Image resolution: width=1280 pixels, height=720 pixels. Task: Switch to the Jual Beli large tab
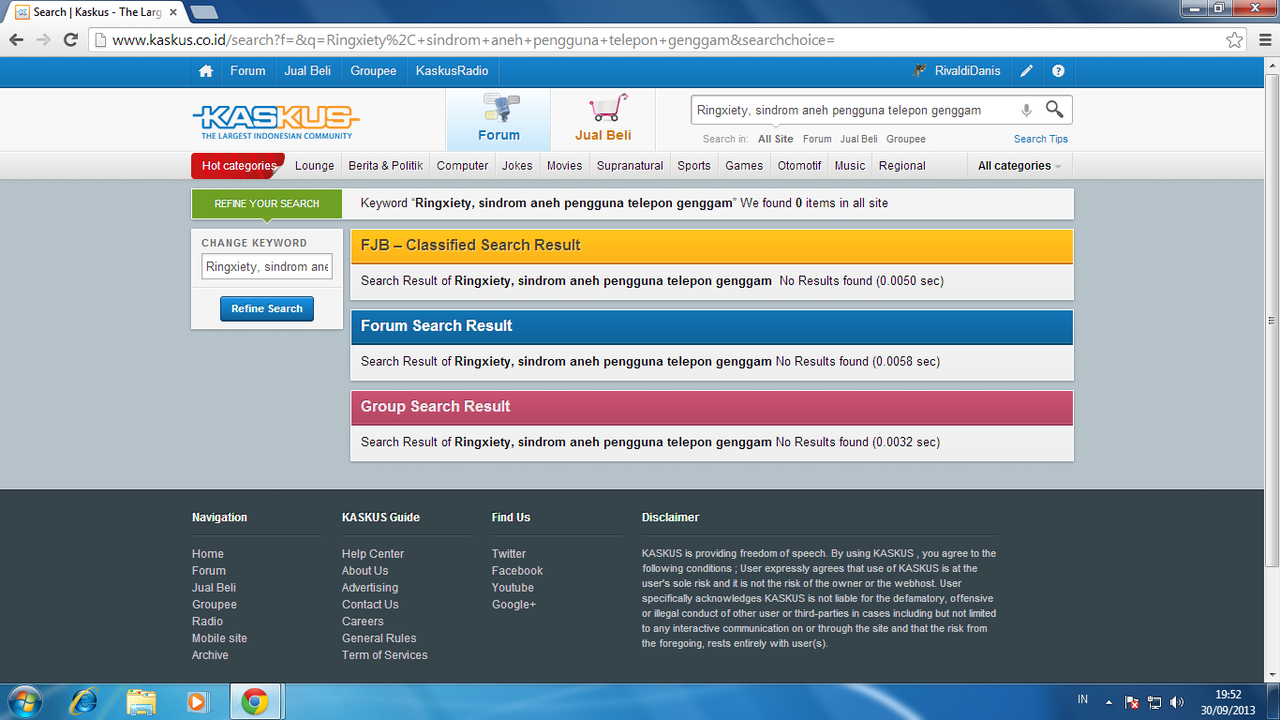tap(603, 119)
